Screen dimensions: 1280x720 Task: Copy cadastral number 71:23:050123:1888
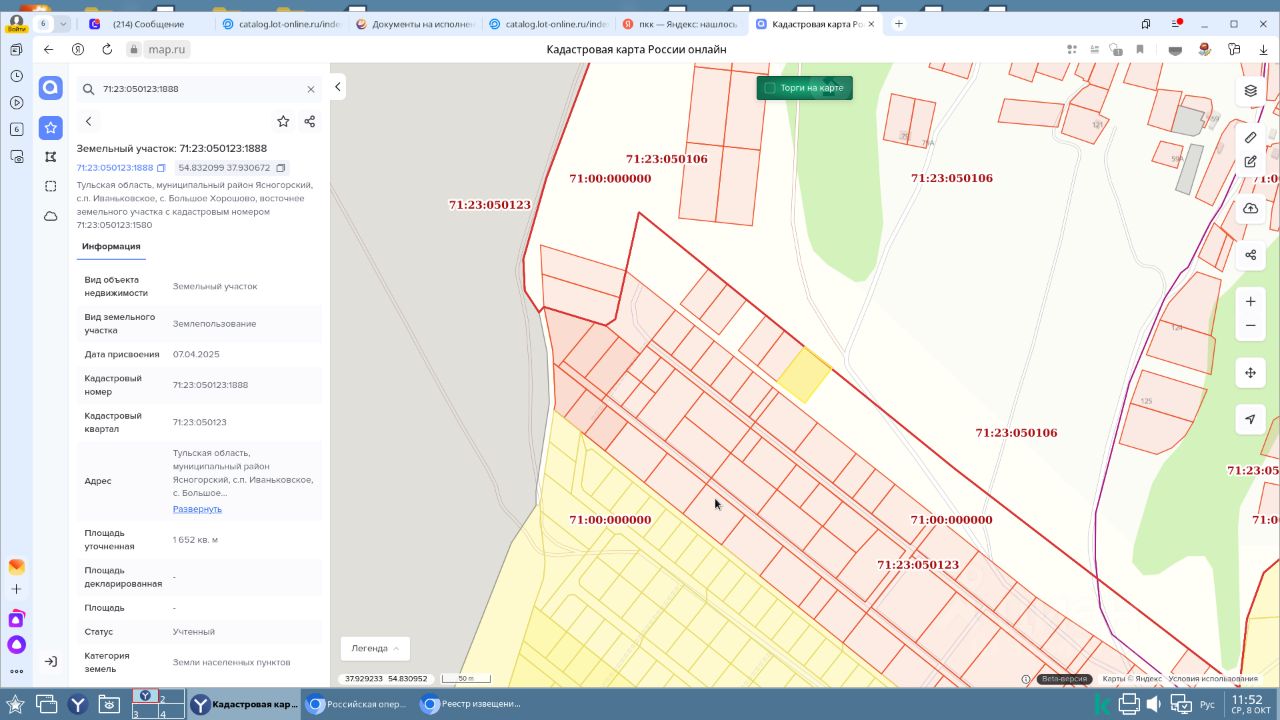point(161,168)
